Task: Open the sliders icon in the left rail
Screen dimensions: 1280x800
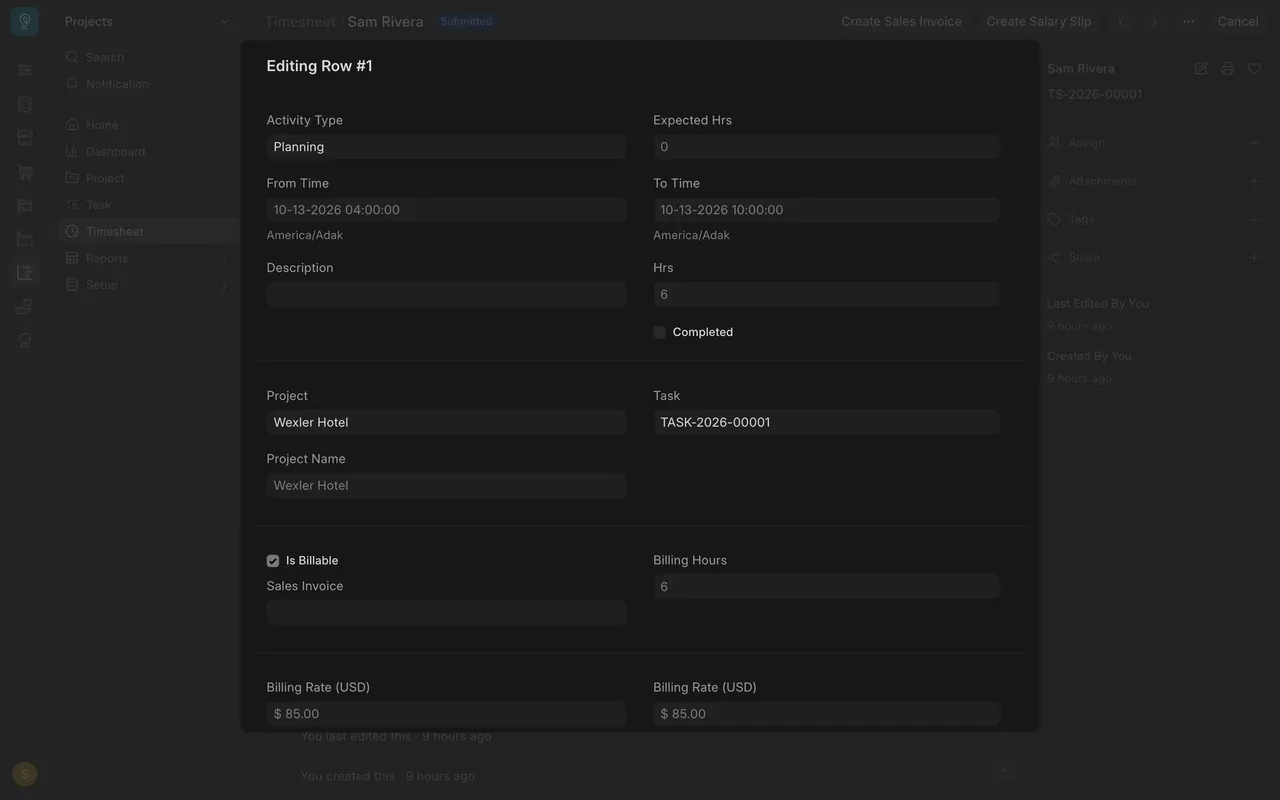Action: (24, 70)
